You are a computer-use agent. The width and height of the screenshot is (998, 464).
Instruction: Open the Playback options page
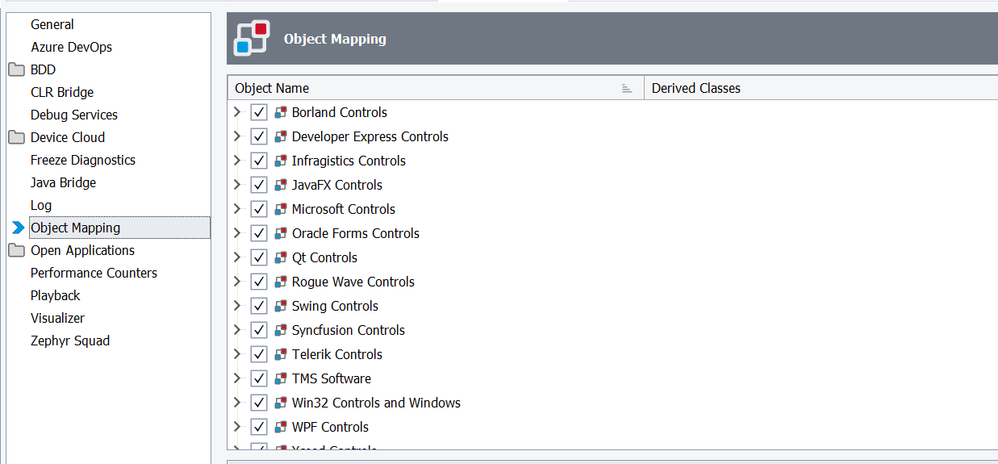coord(55,296)
